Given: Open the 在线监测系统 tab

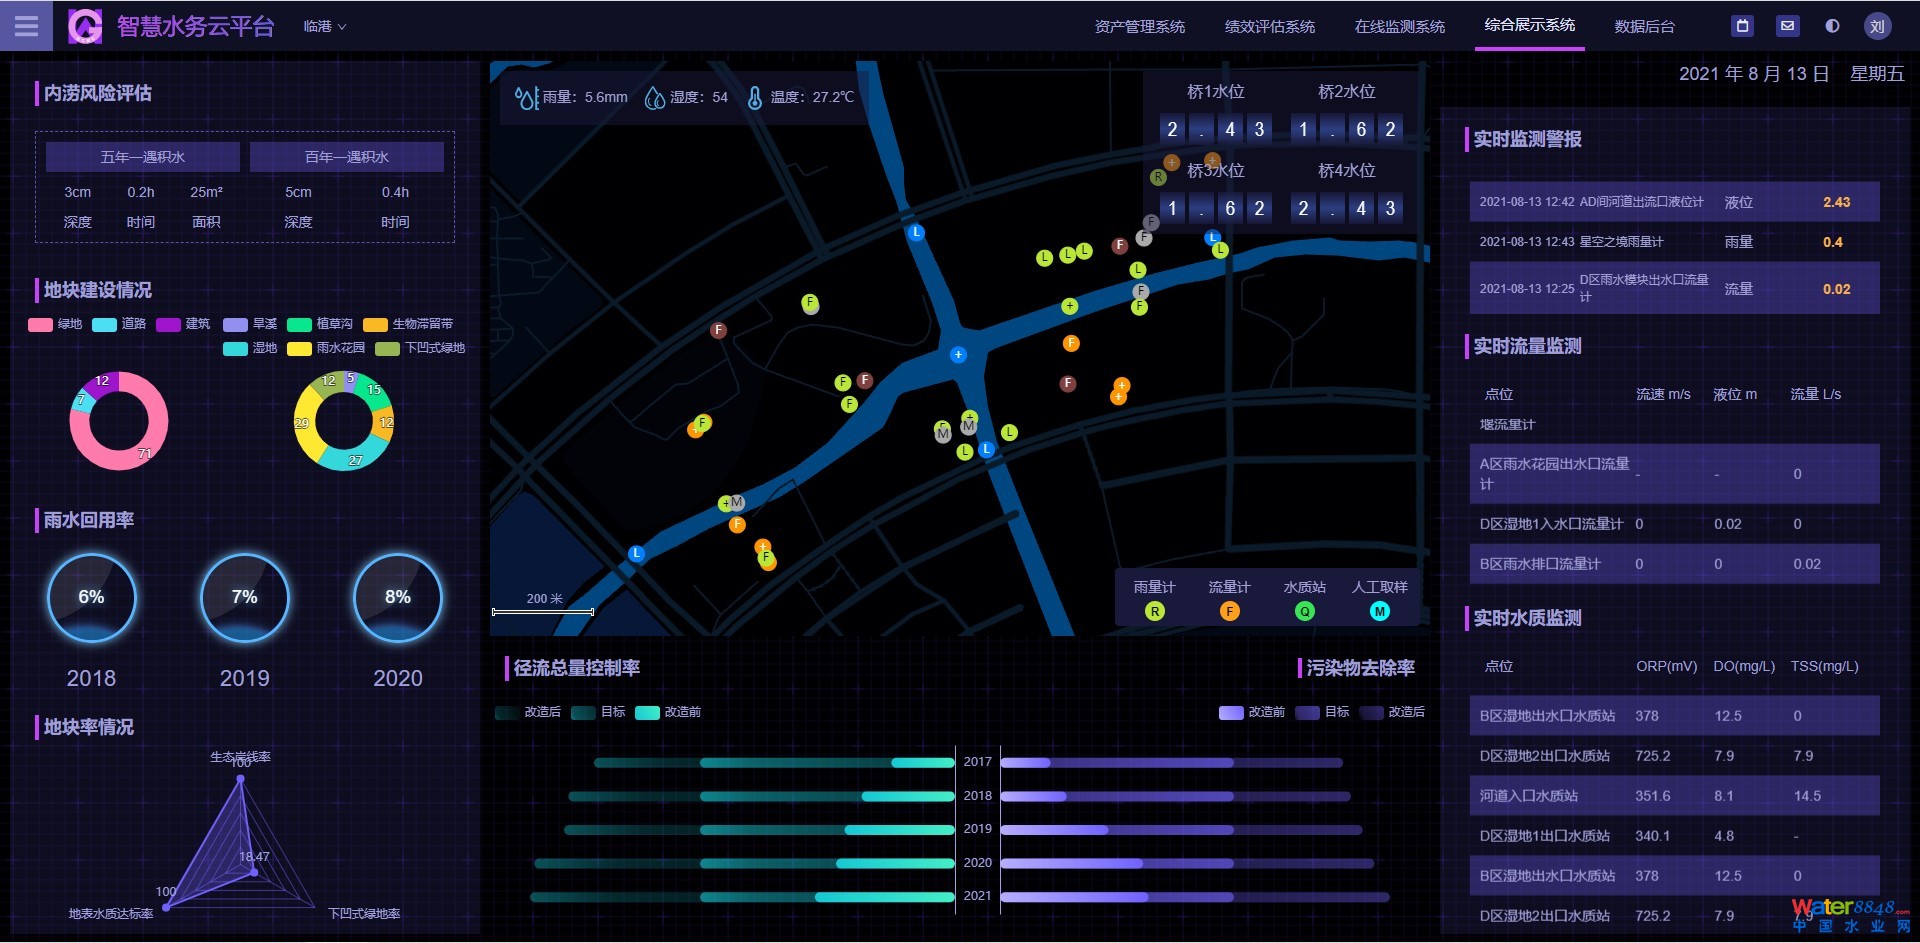Looking at the screenshot, I should [x=1399, y=27].
